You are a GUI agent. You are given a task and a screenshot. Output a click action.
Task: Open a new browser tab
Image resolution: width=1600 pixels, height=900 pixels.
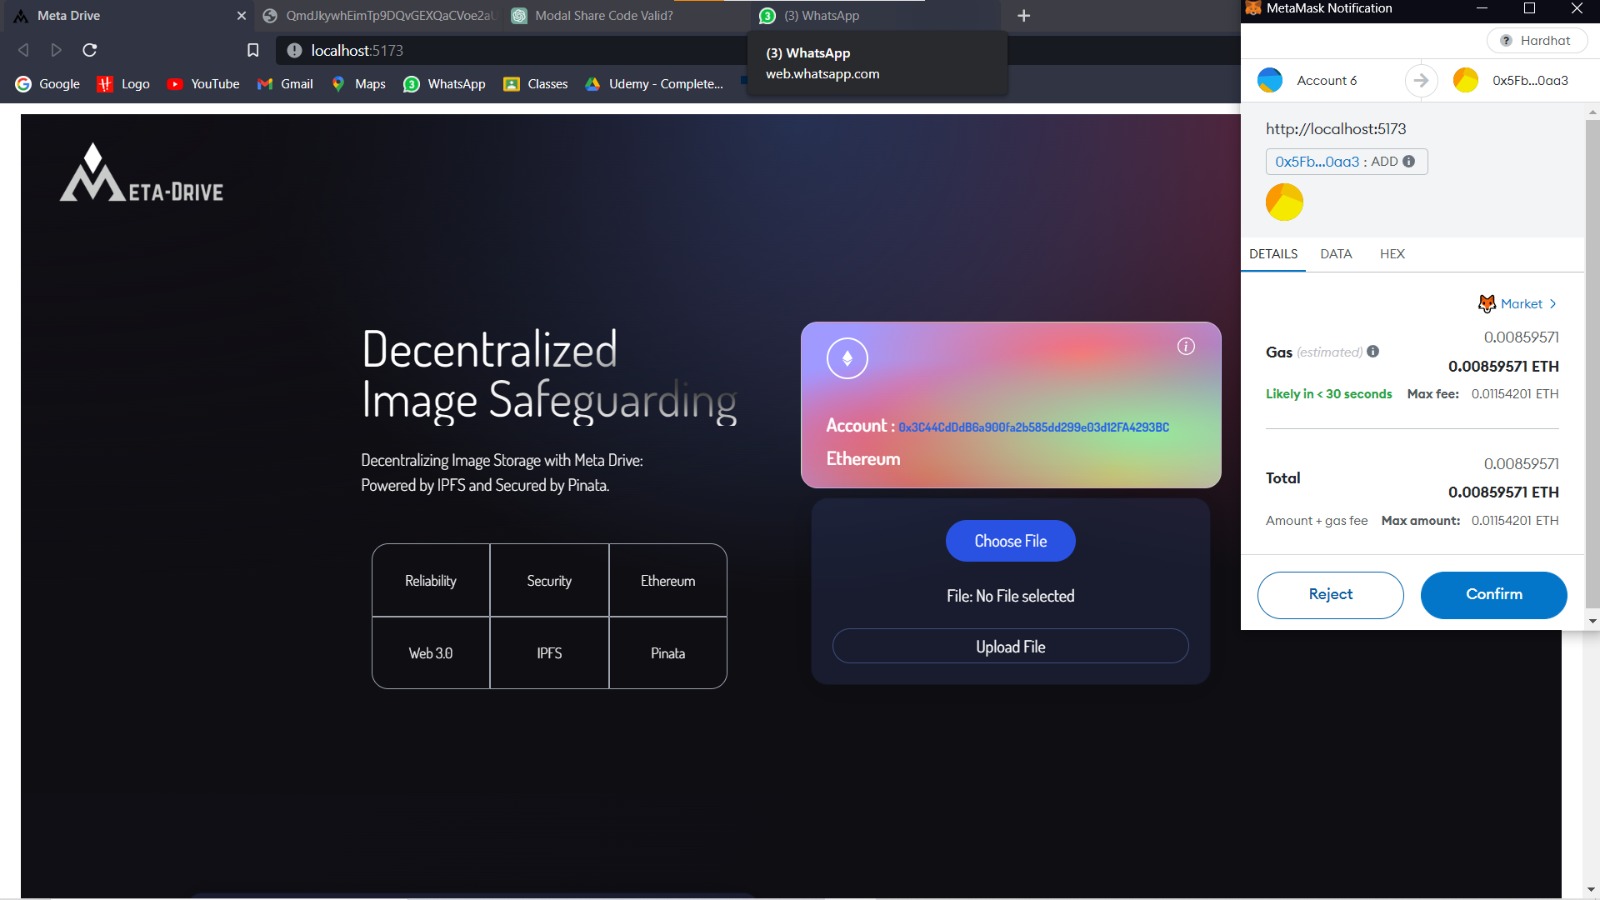tap(1023, 15)
